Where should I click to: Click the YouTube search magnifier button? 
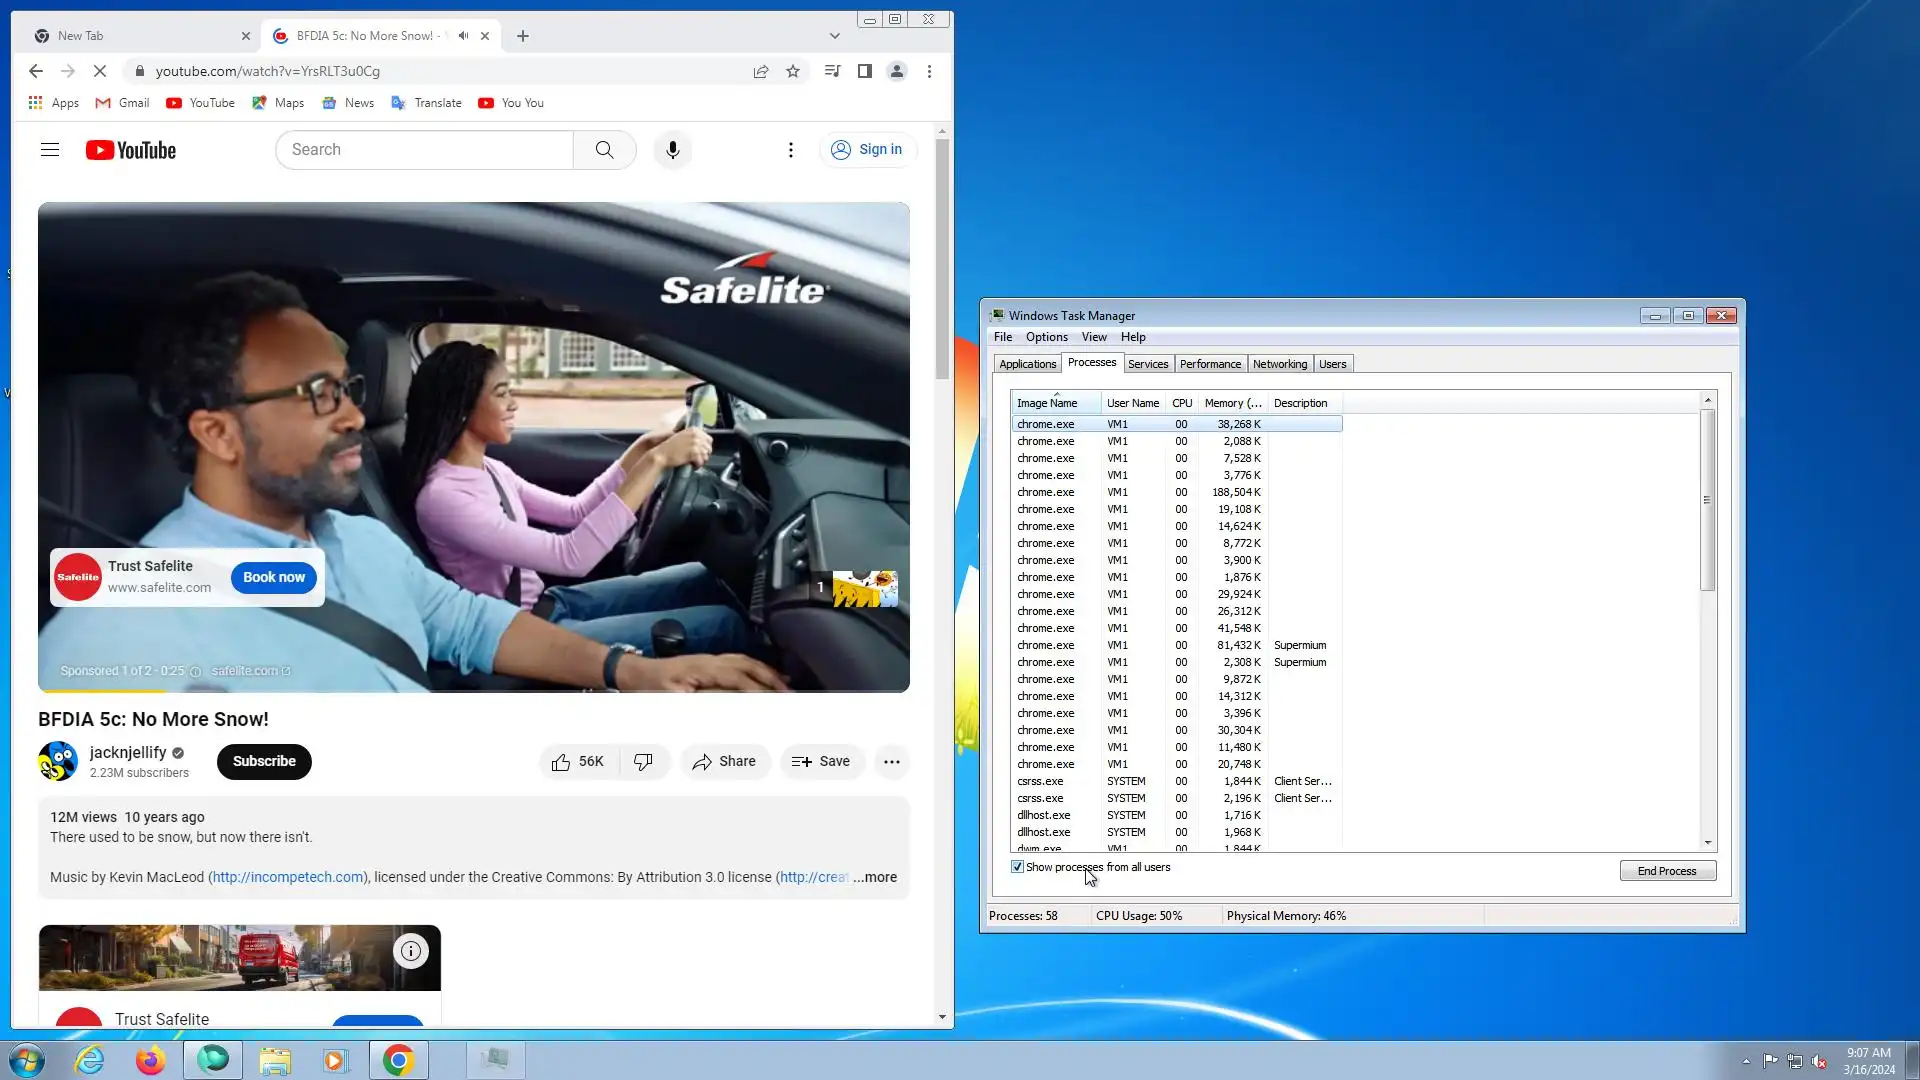click(x=604, y=150)
